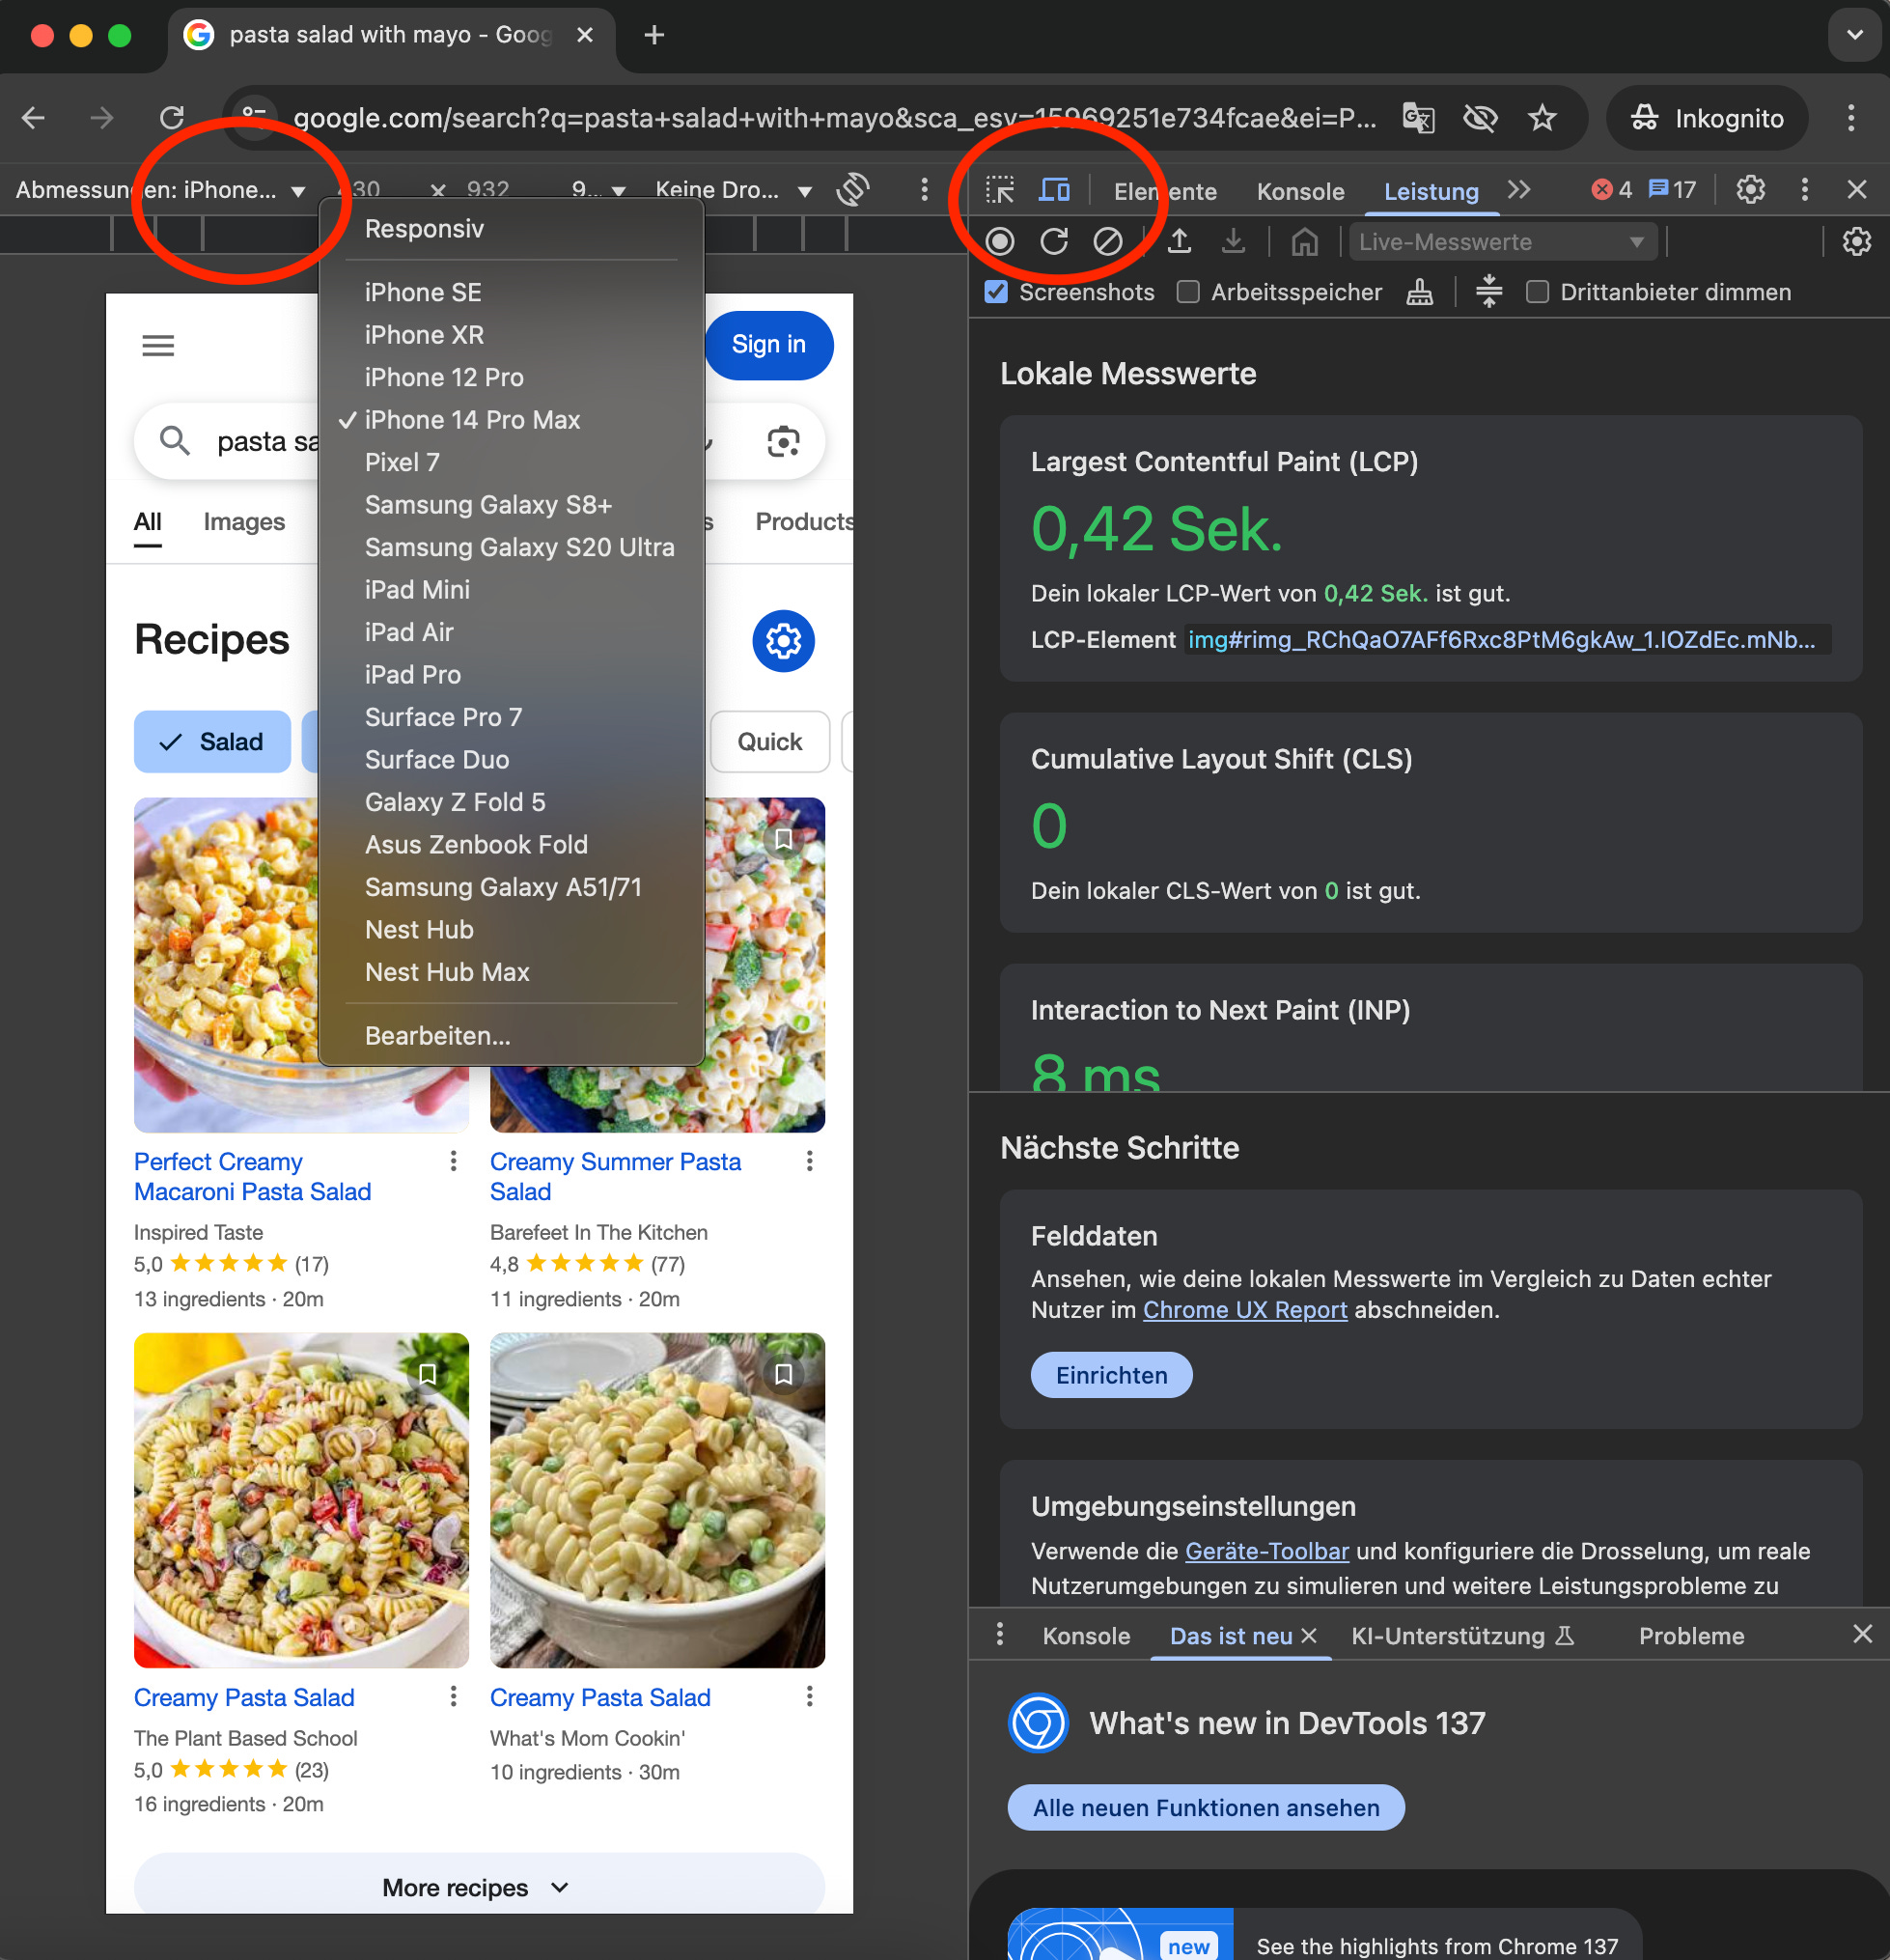Open Chrome three-dot main menu
1890x1960 pixels.
[1850, 118]
